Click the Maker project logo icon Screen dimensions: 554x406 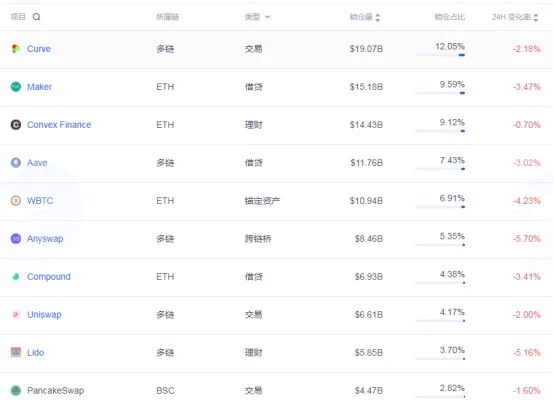point(16,87)
